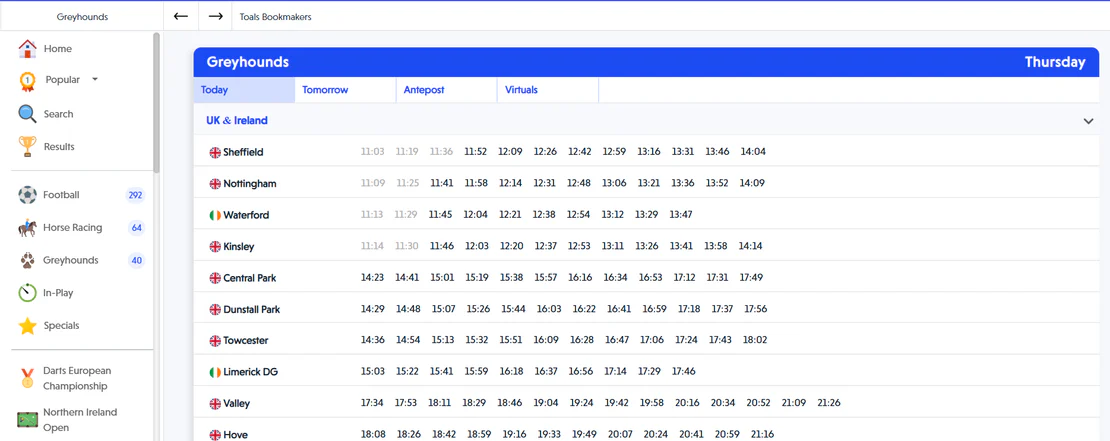1110x441 pixels.
Task: Click the Football ball icon
Action: click(x=27, y=195)
